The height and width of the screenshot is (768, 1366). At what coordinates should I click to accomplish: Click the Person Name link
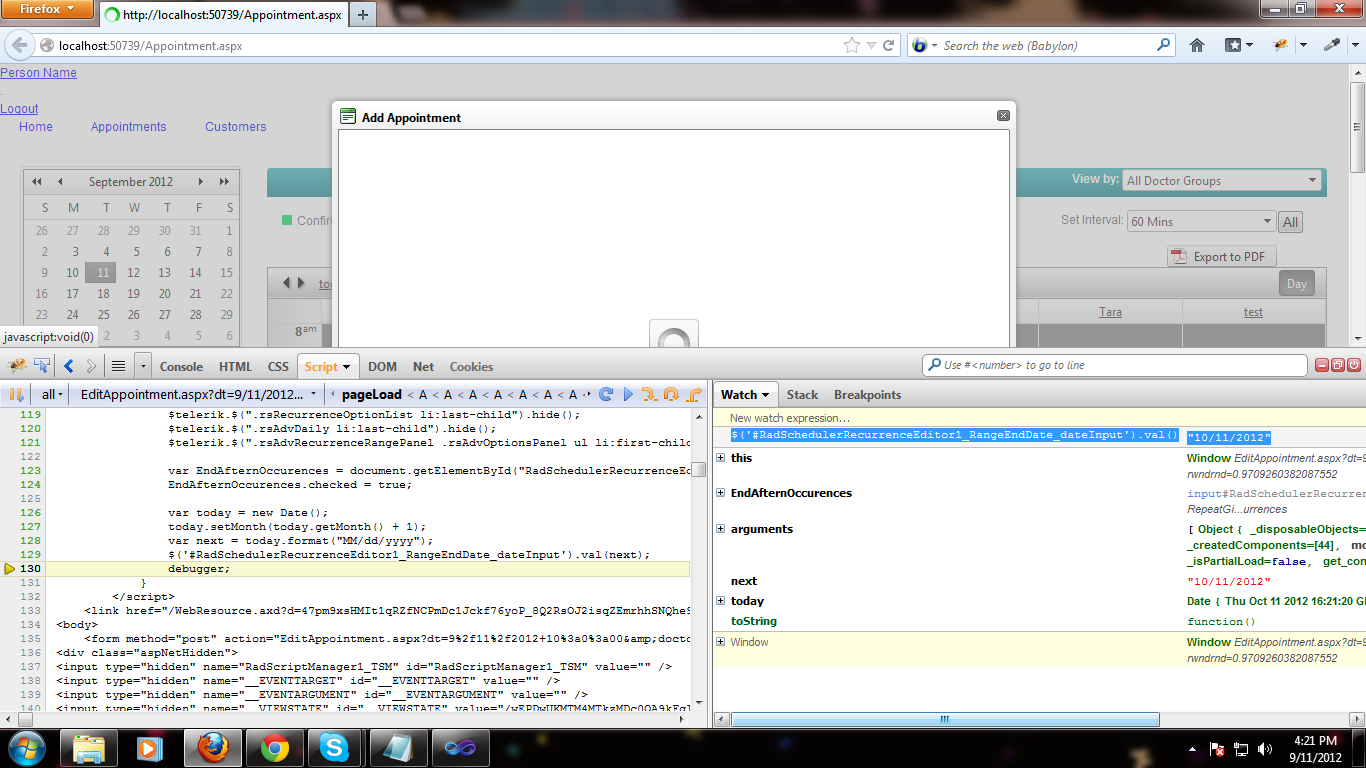[x=38, y=73]
